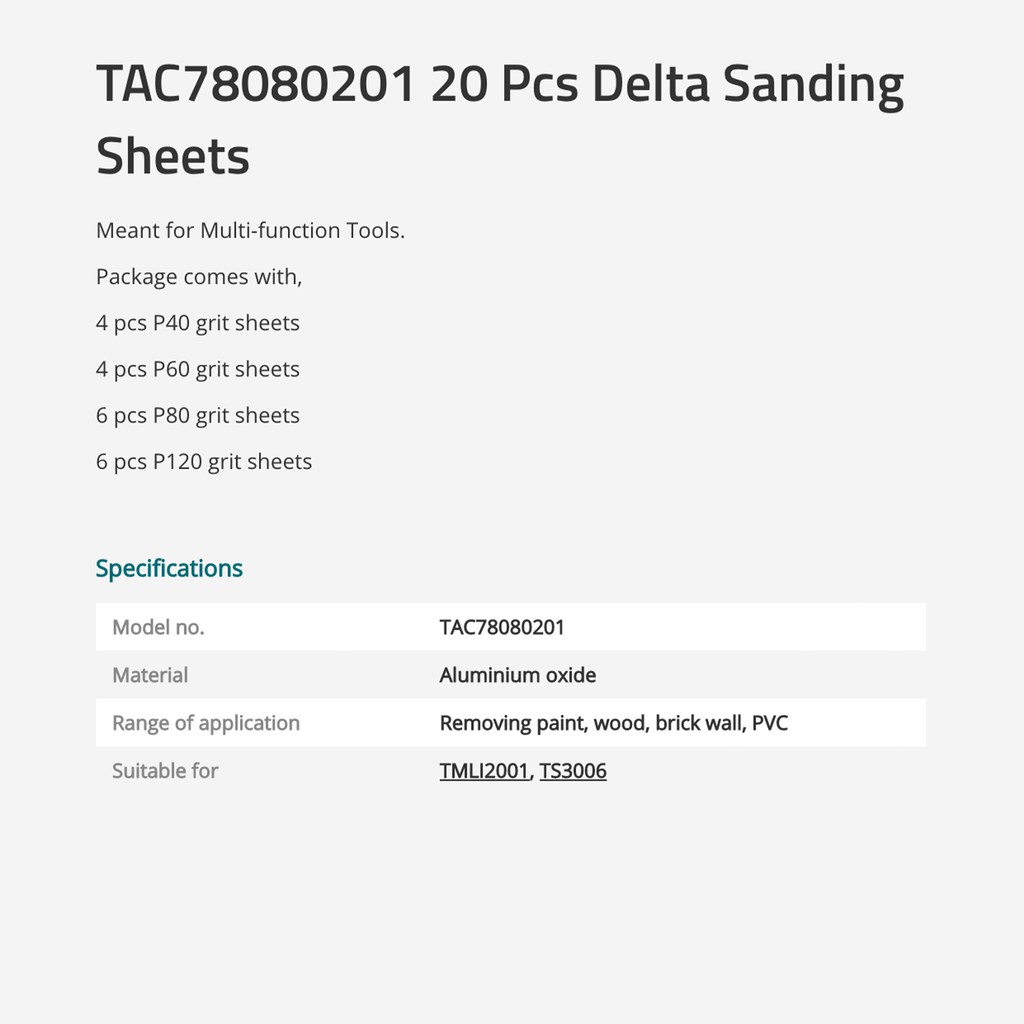Select the 6 pcs P80 grit sheets line
This screenshot has width=1024, height=1024.
[198, 415]
